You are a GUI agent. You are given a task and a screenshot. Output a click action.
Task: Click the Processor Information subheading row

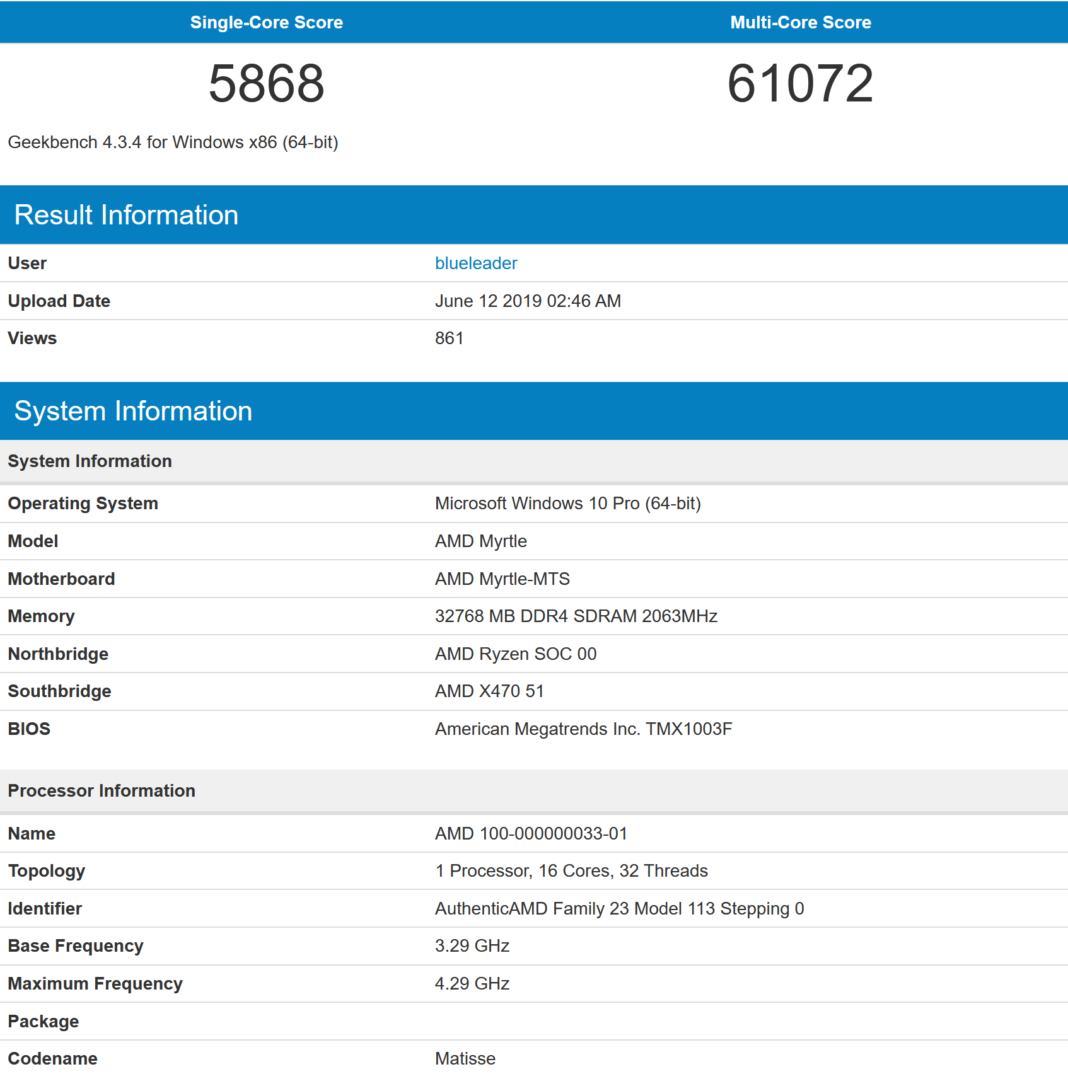(534, 790)
